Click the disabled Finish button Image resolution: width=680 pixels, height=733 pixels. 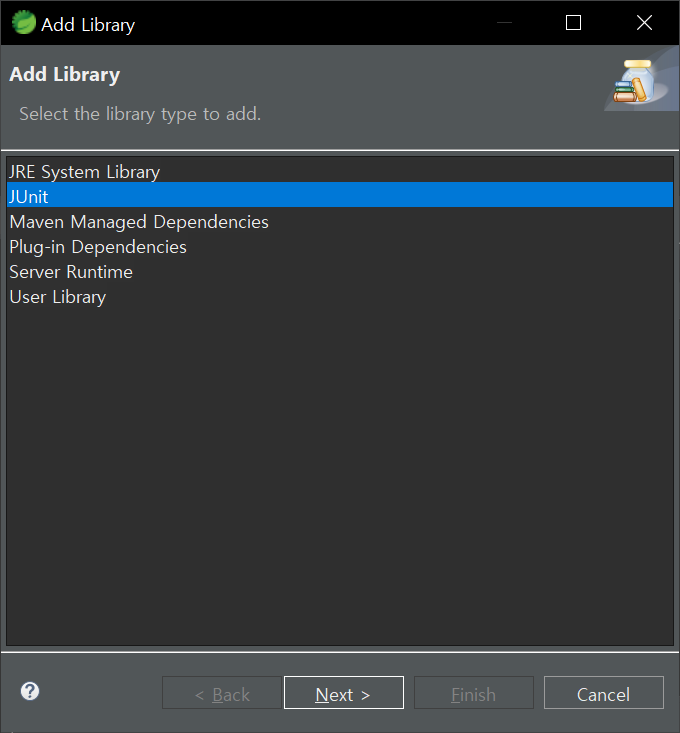coord(473,694)
